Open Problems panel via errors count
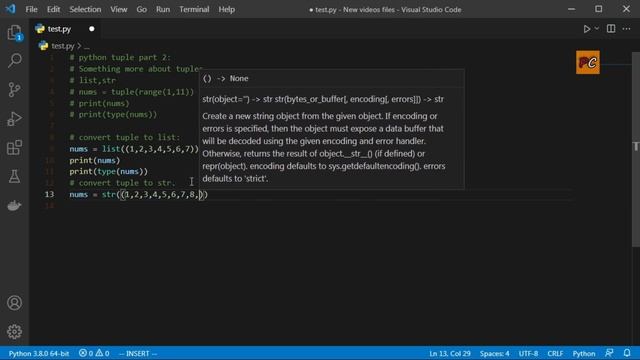Viewport: 640px width, 360px height. [x=86, y=353]
